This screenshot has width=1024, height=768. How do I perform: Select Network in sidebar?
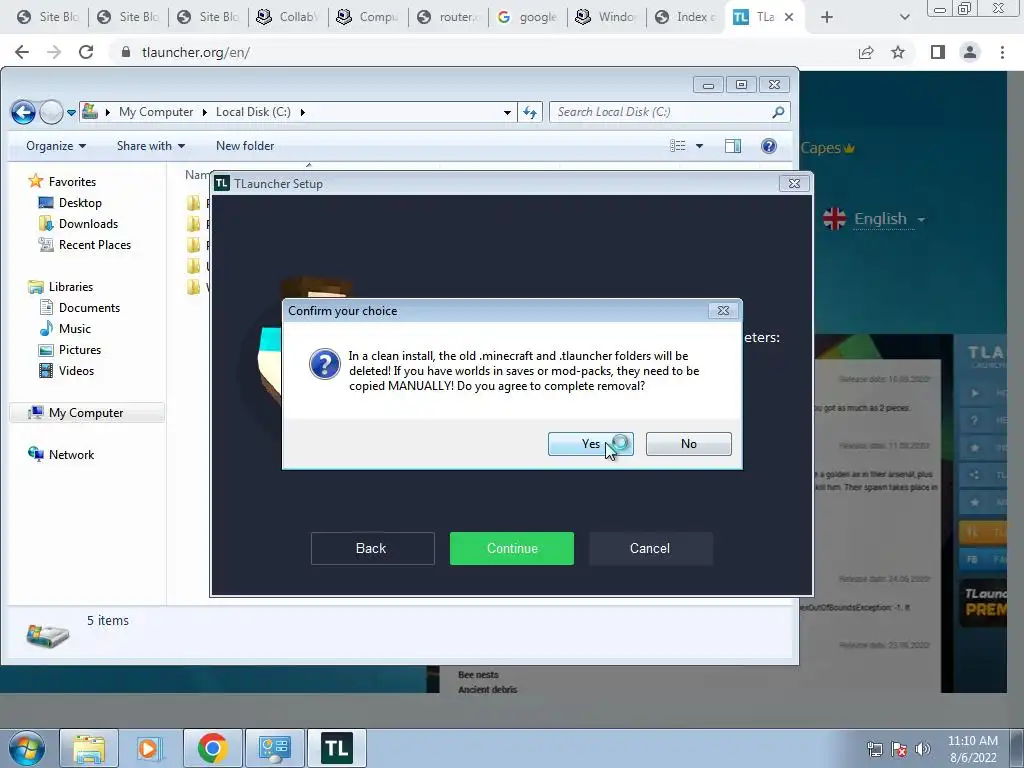tap(71, 455)
